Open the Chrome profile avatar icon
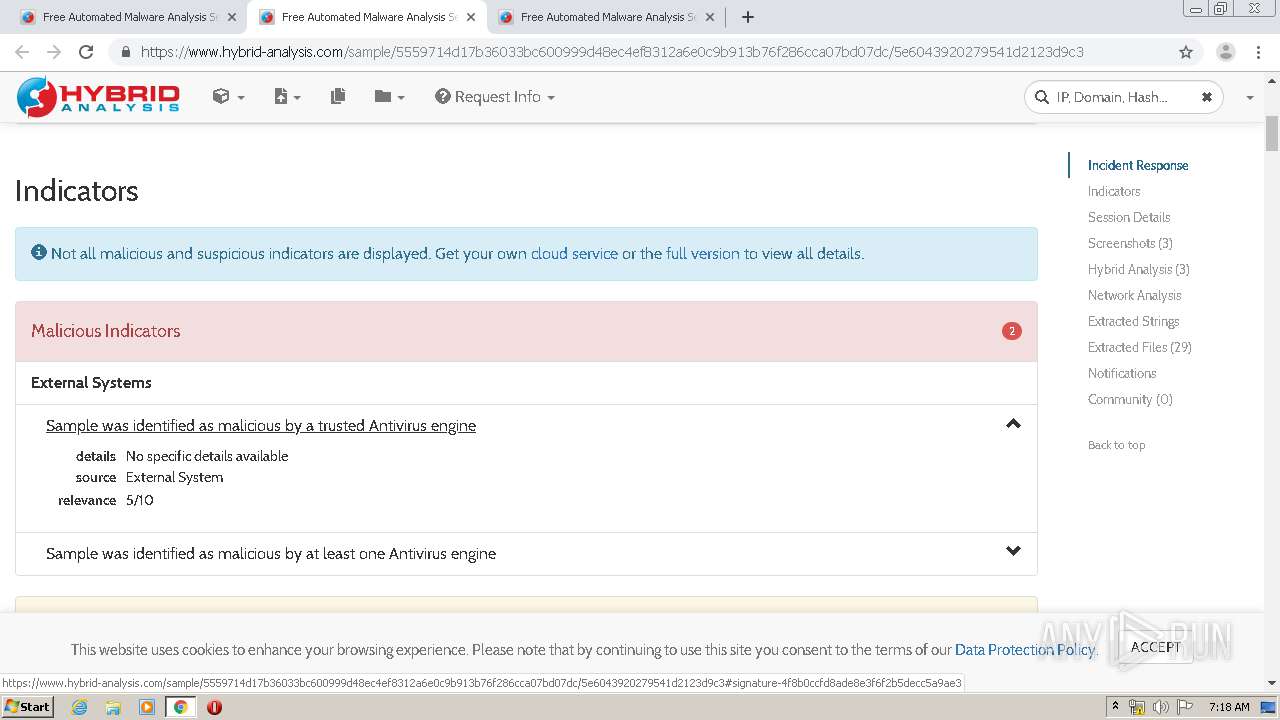This screenshot has height=720, width=1280. click(x=1225, y=52)
